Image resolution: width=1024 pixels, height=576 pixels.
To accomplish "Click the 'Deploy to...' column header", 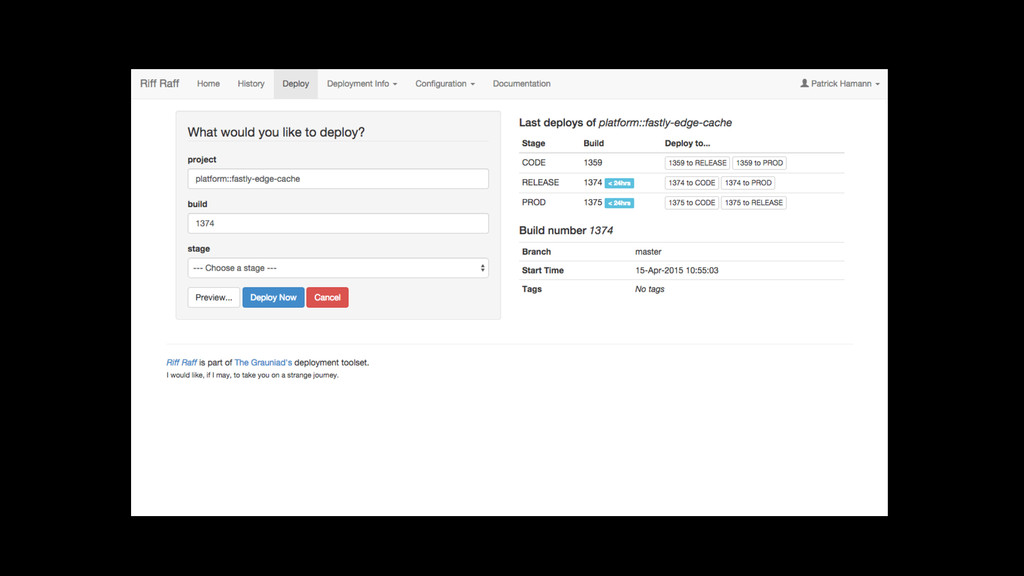I will coord(687,143).
